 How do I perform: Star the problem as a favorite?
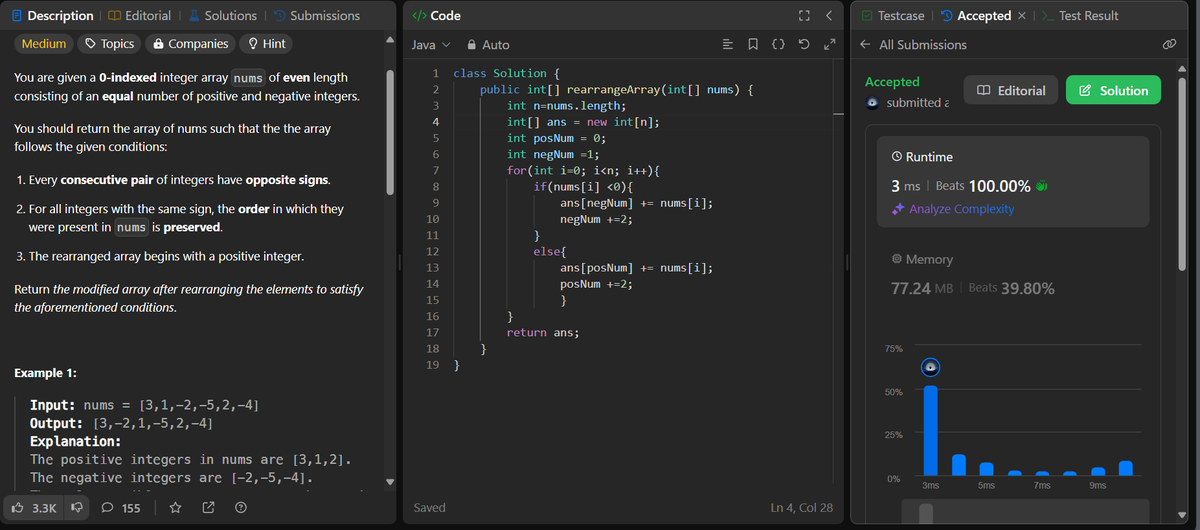(176, 508)
